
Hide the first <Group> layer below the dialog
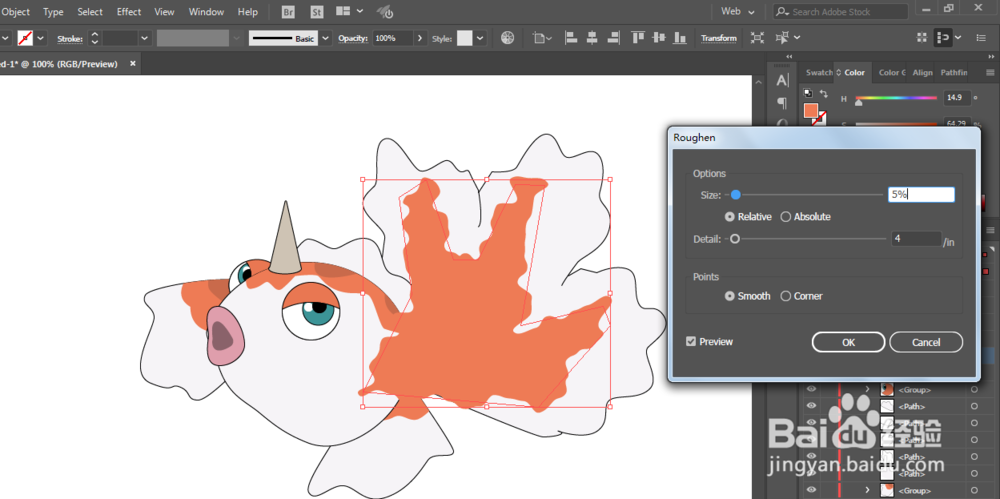811,389
